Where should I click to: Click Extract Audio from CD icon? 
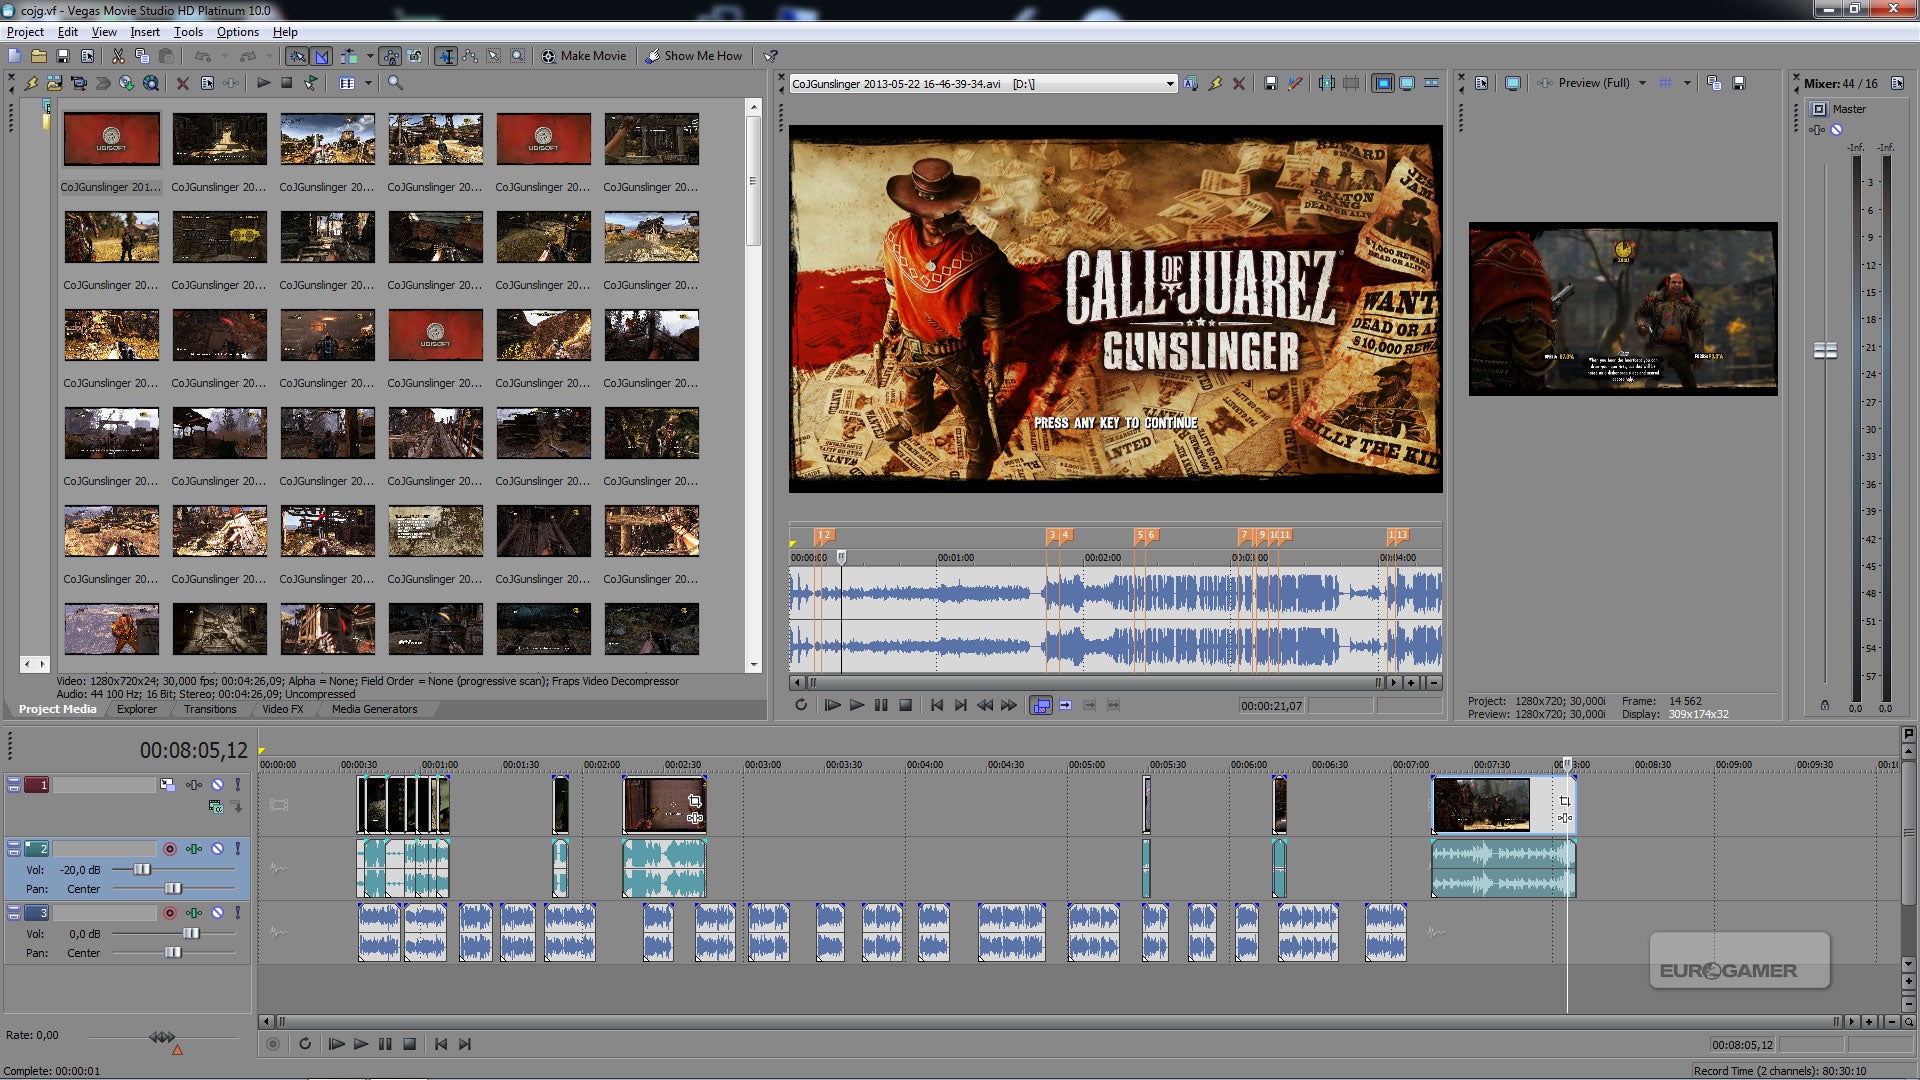point(127,83)
